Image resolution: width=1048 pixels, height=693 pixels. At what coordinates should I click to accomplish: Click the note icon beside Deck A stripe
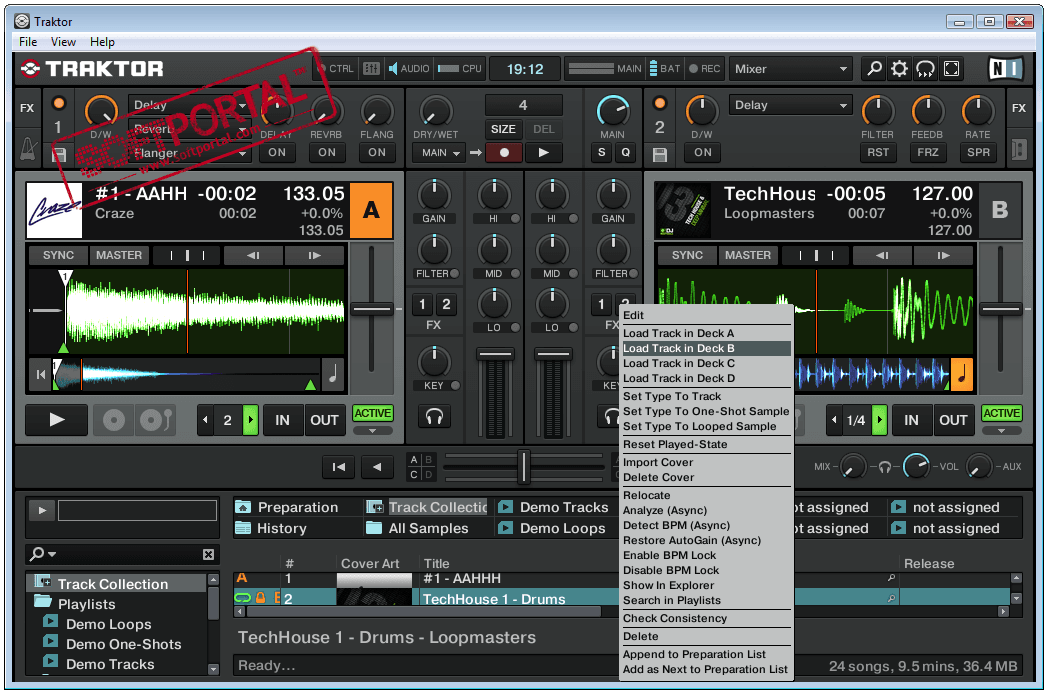pos(333,374)
